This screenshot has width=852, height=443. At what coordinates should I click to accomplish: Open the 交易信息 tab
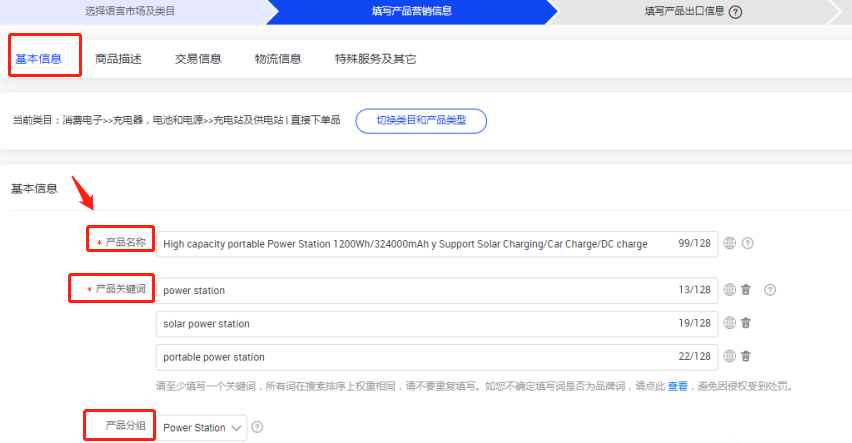coord(198,59)
